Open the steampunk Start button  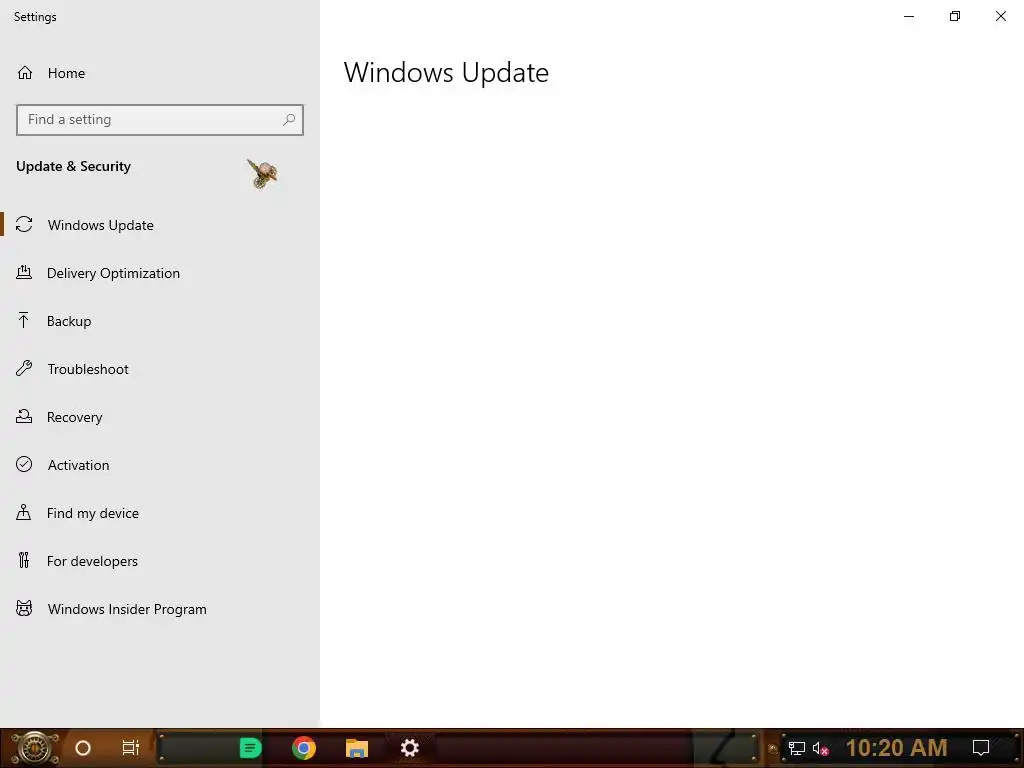[35, 748]
